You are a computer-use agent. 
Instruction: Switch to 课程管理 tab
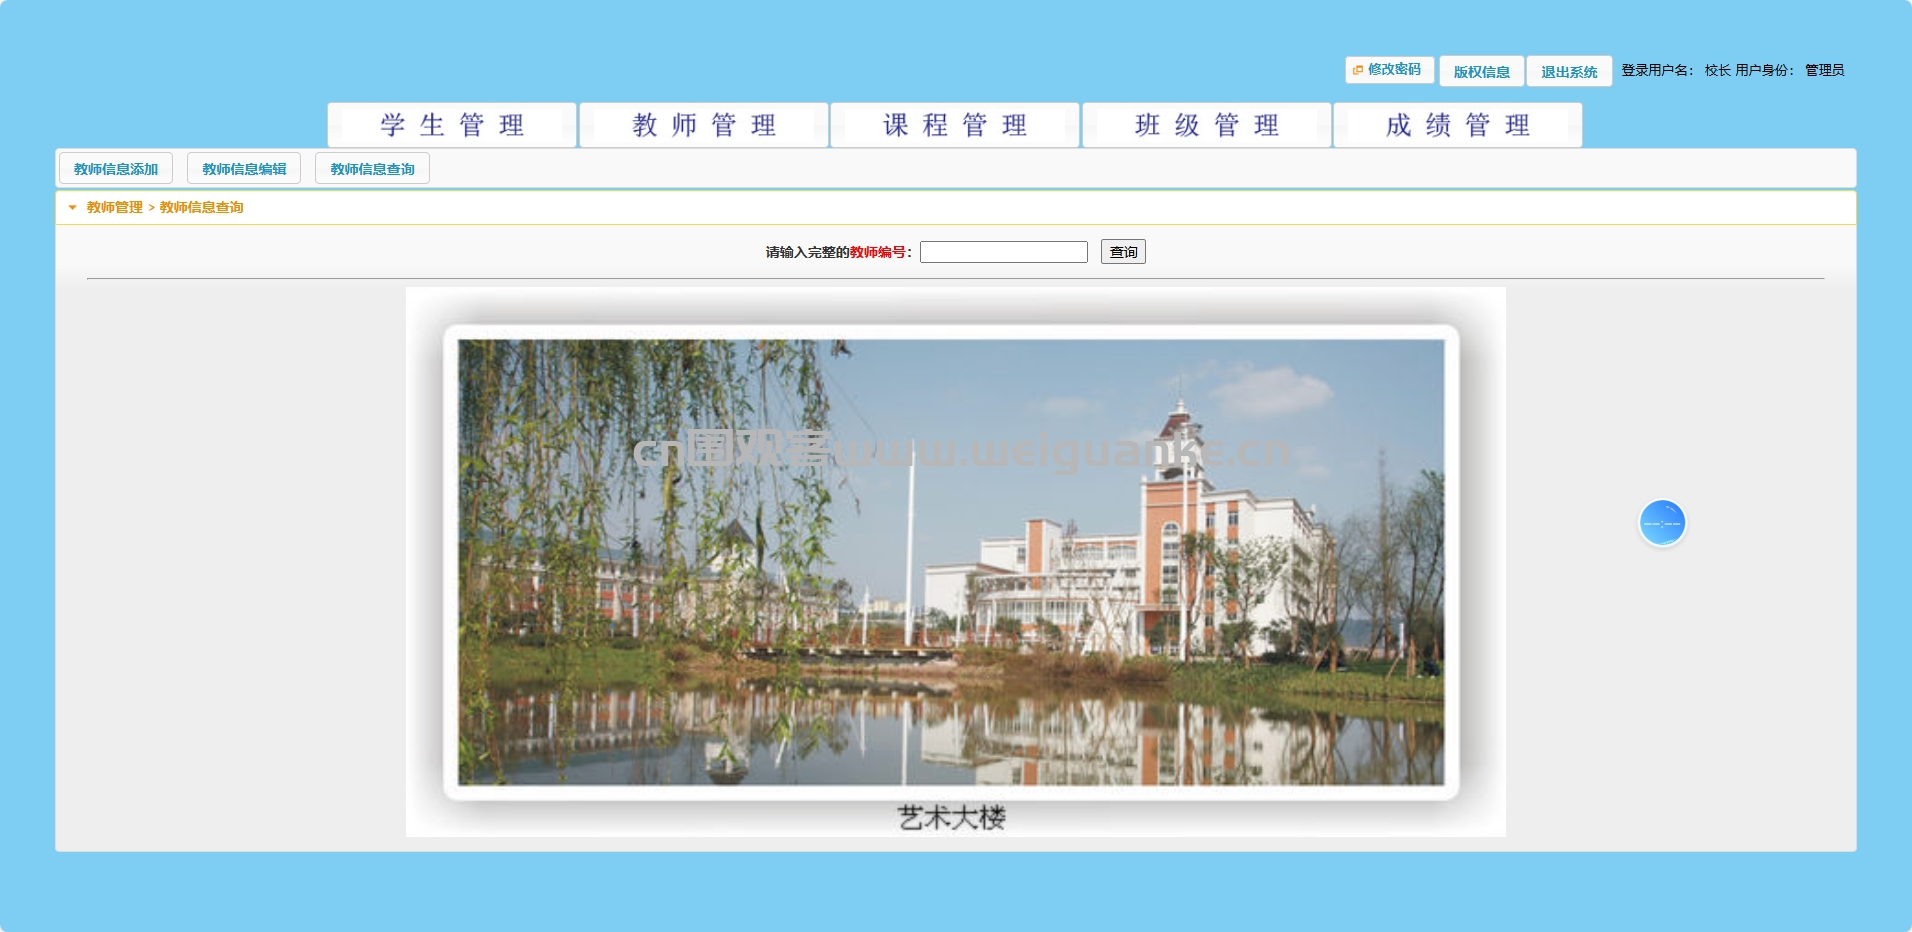pyautogui.click(x=955, y=125)
